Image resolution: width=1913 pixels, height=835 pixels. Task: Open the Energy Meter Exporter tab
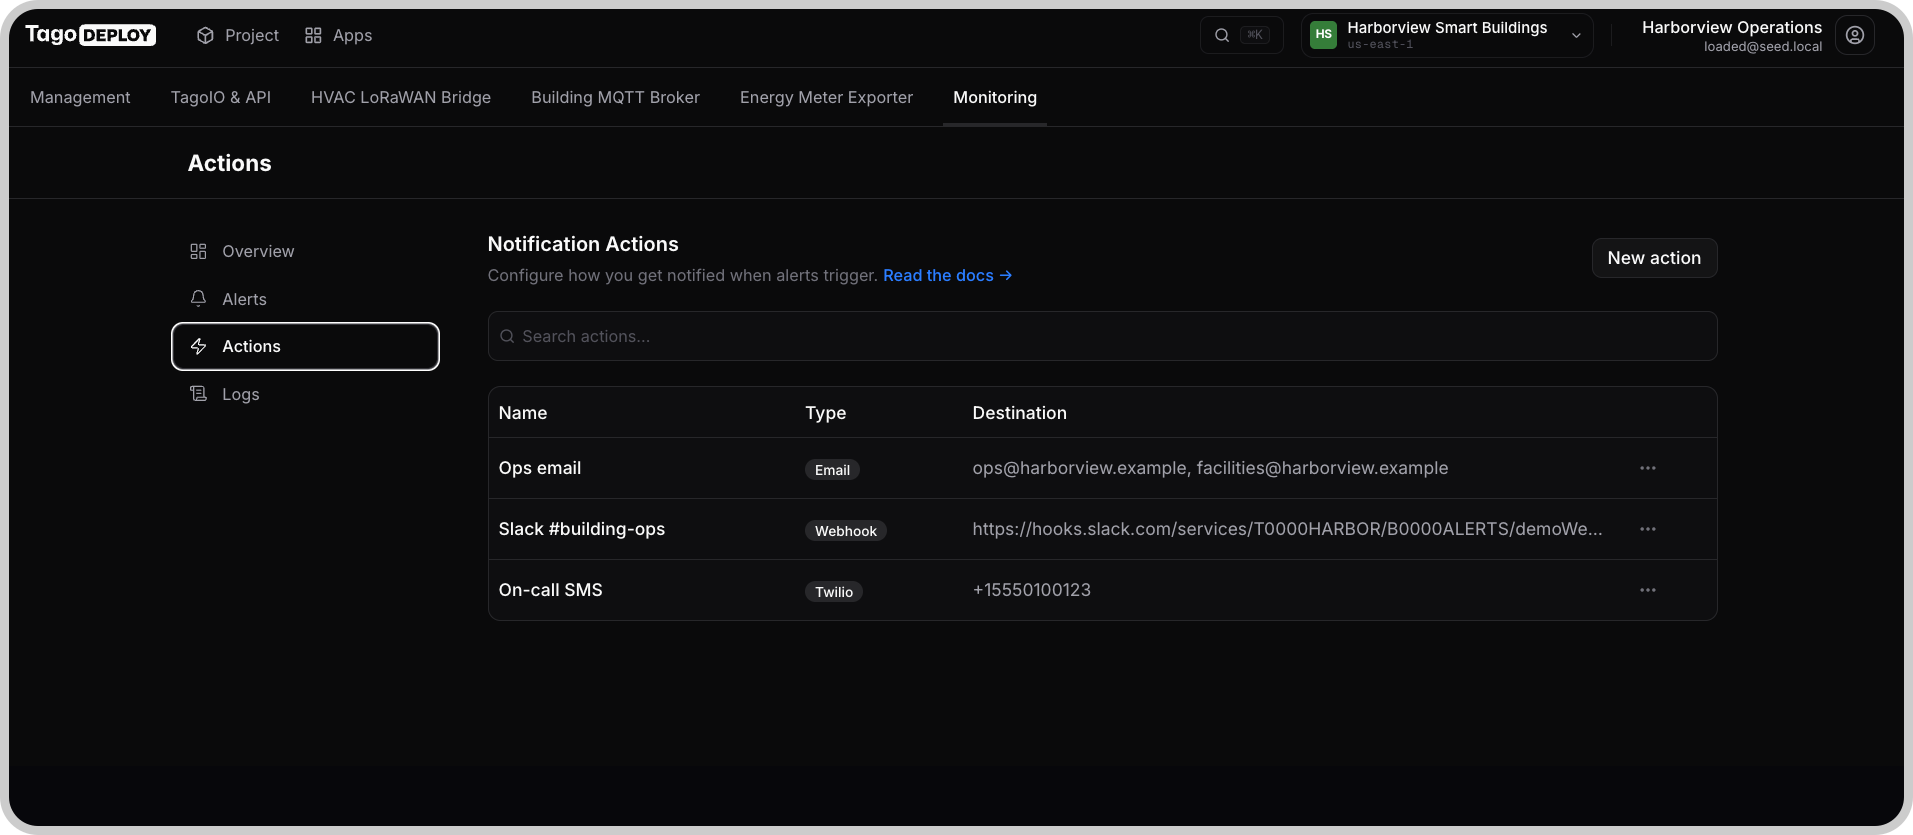(x=826, y=97)
